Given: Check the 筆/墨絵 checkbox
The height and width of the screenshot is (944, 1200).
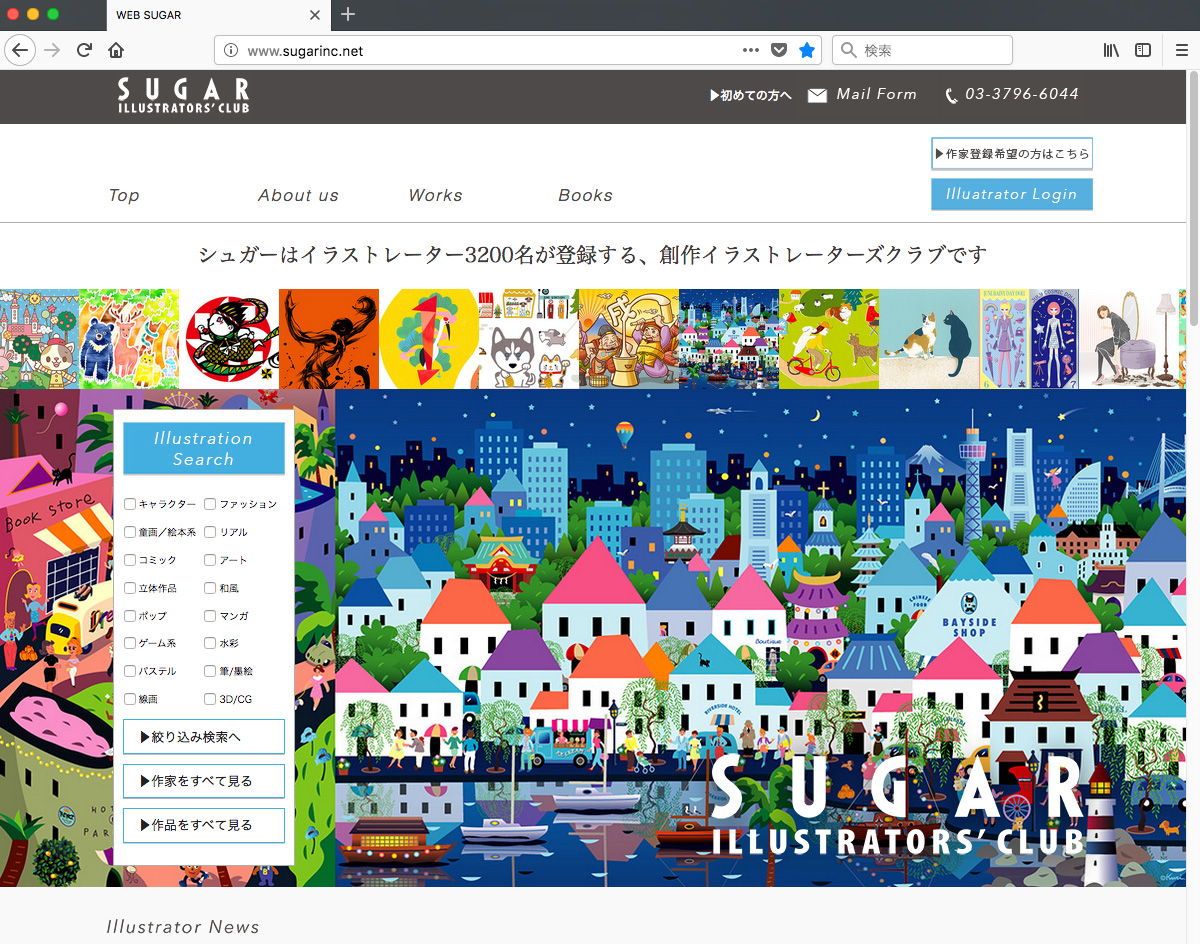Looking at the screenshot, I should click(210, 671).
